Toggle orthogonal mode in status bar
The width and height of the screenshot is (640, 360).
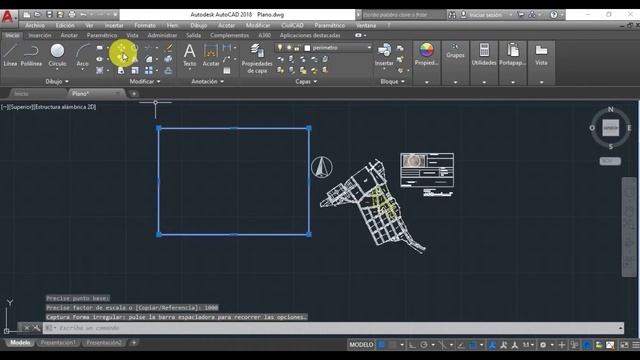click(412, 345)
